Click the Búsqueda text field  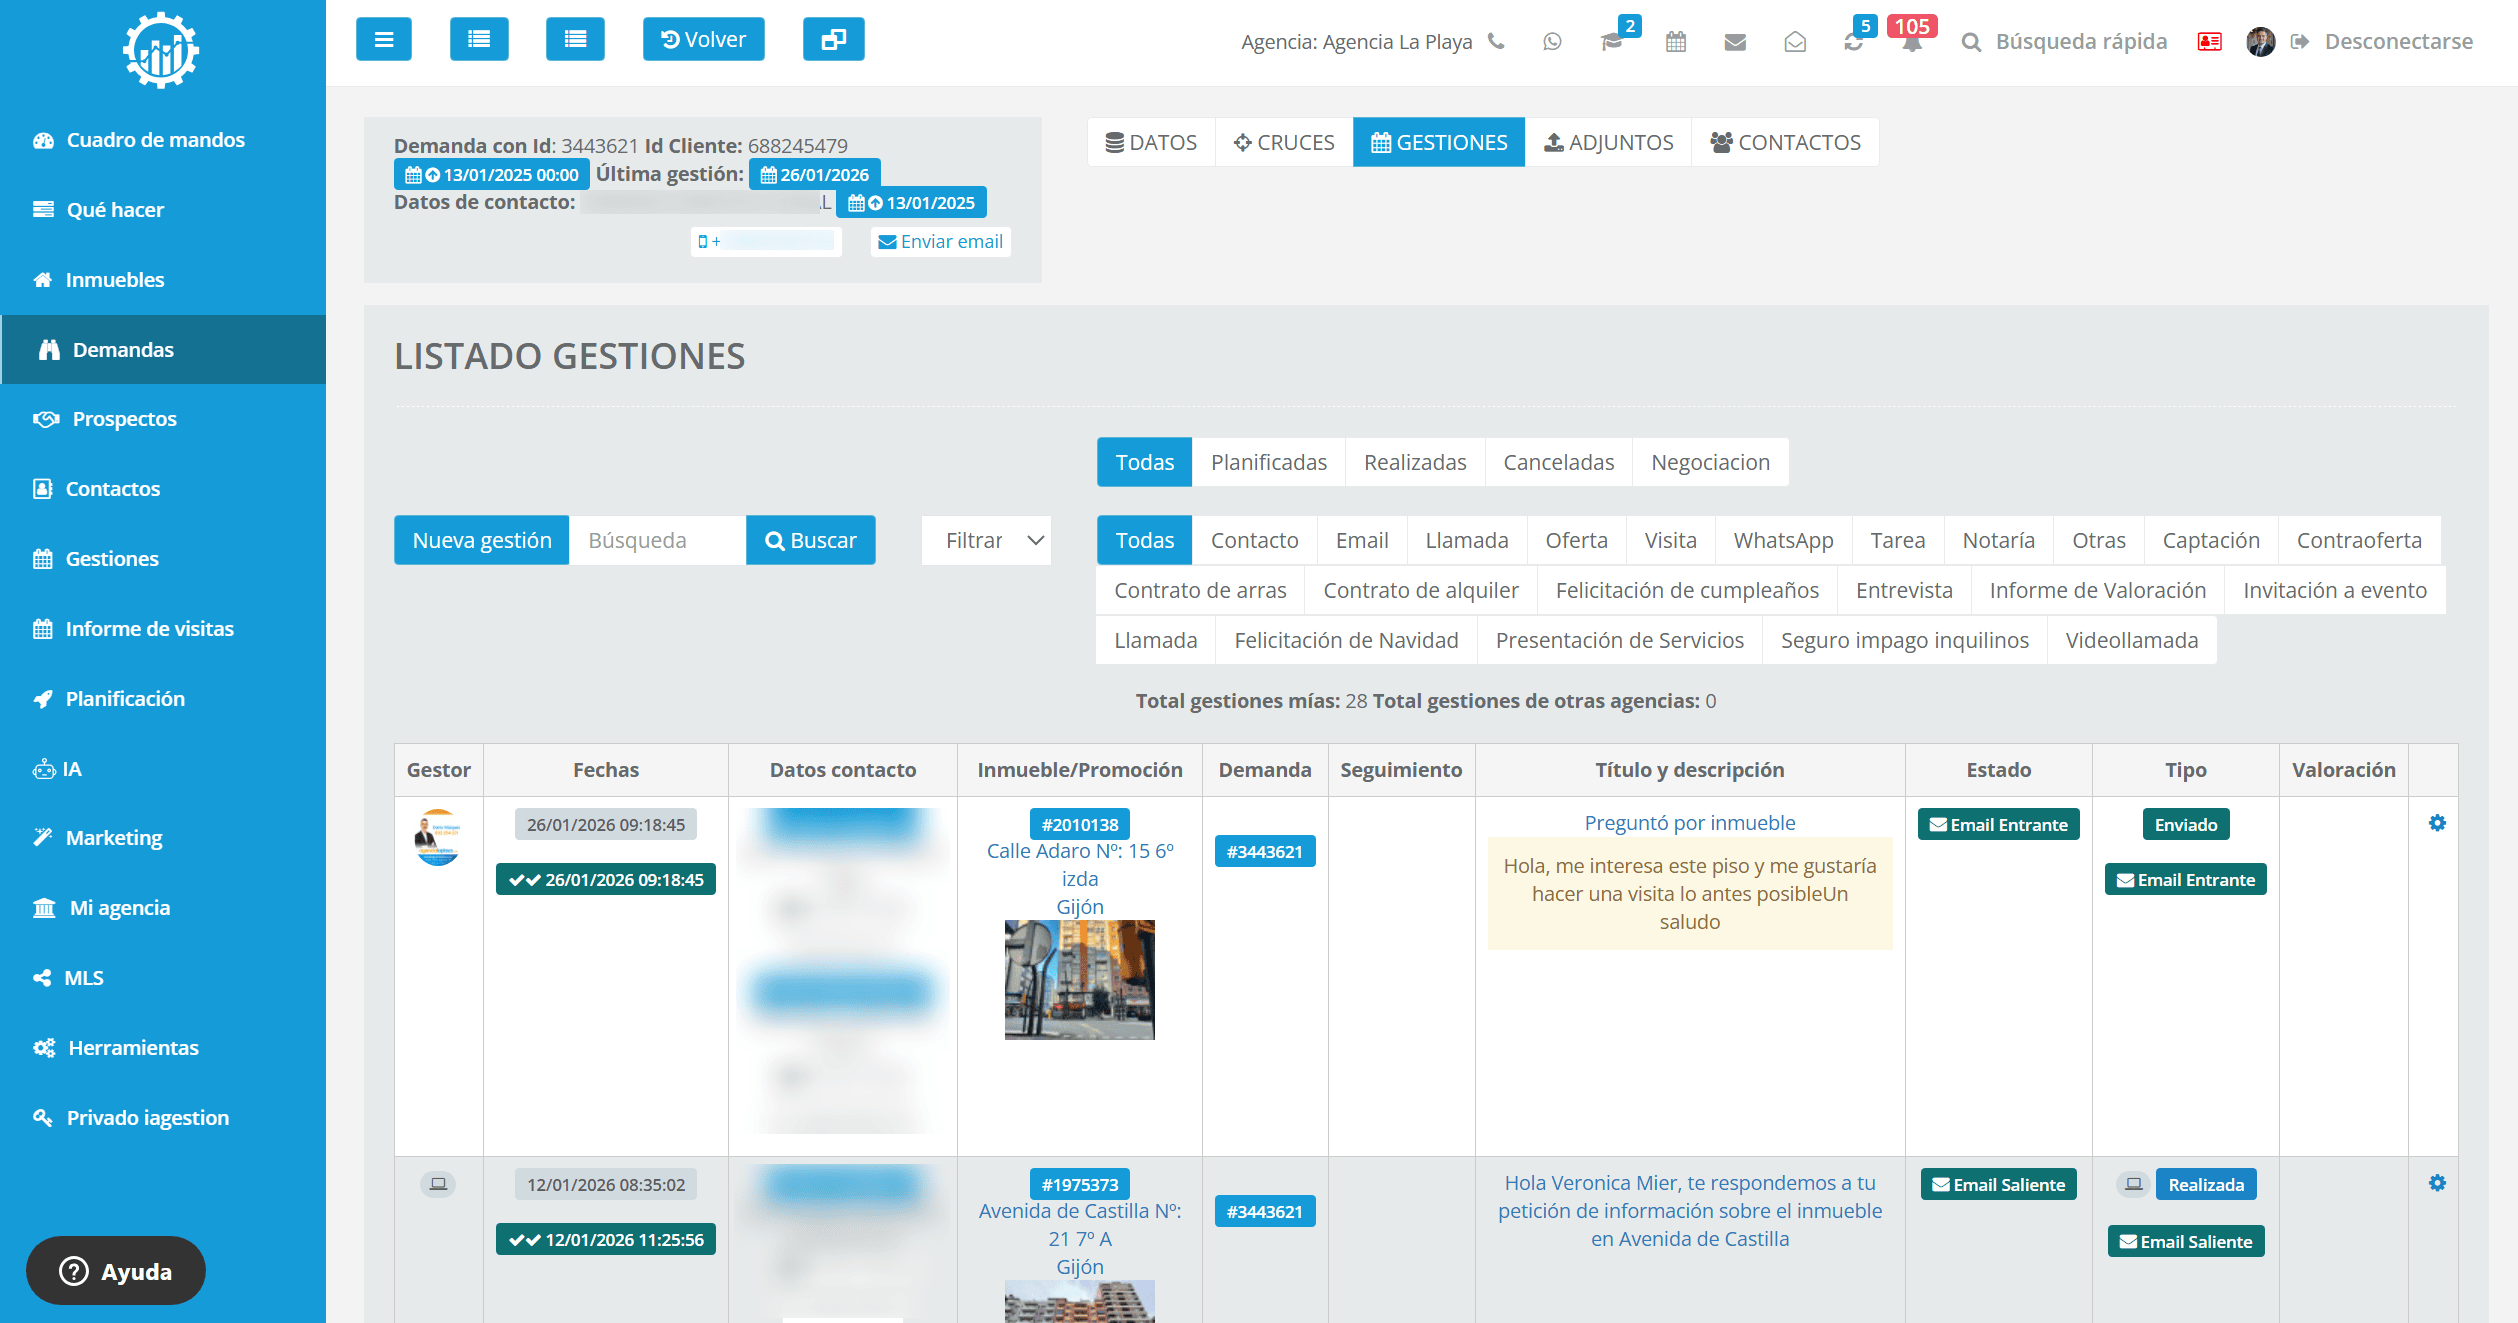657,541
